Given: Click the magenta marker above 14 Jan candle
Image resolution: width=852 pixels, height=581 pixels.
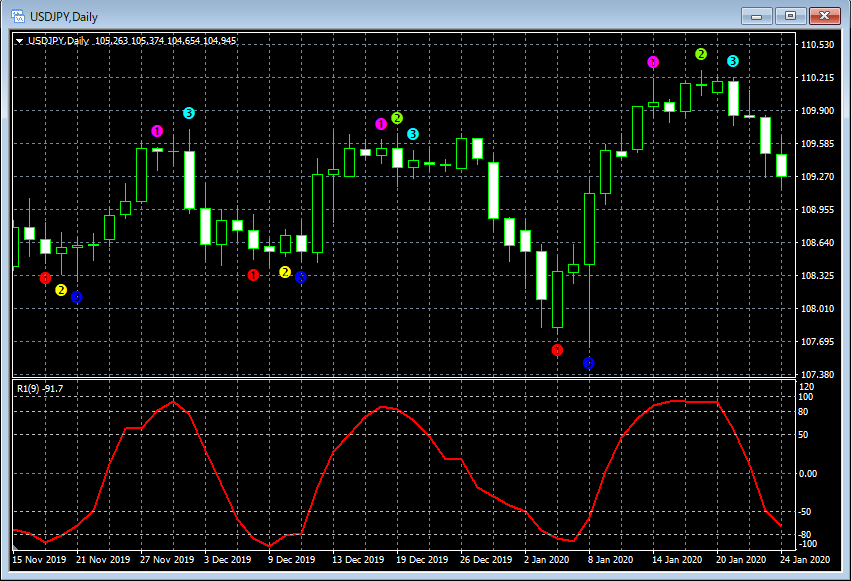Looking at the screenshot, I should coord(653,62).
